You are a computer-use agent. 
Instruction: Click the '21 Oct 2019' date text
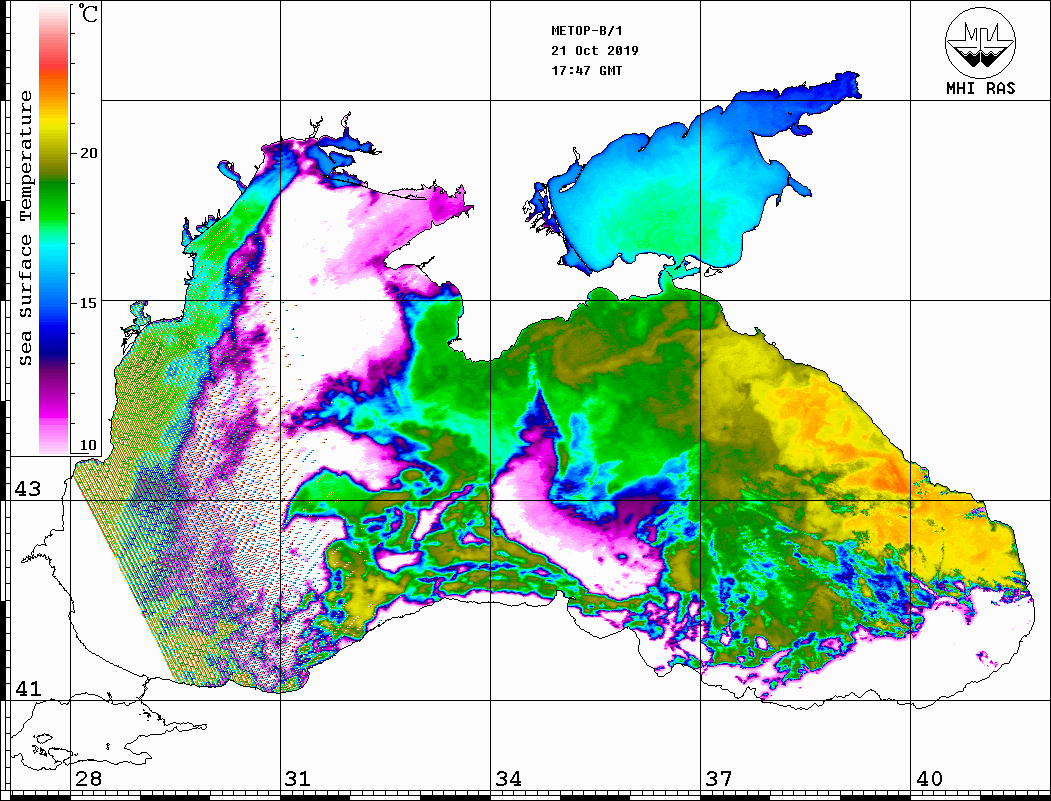coord(595,50)
